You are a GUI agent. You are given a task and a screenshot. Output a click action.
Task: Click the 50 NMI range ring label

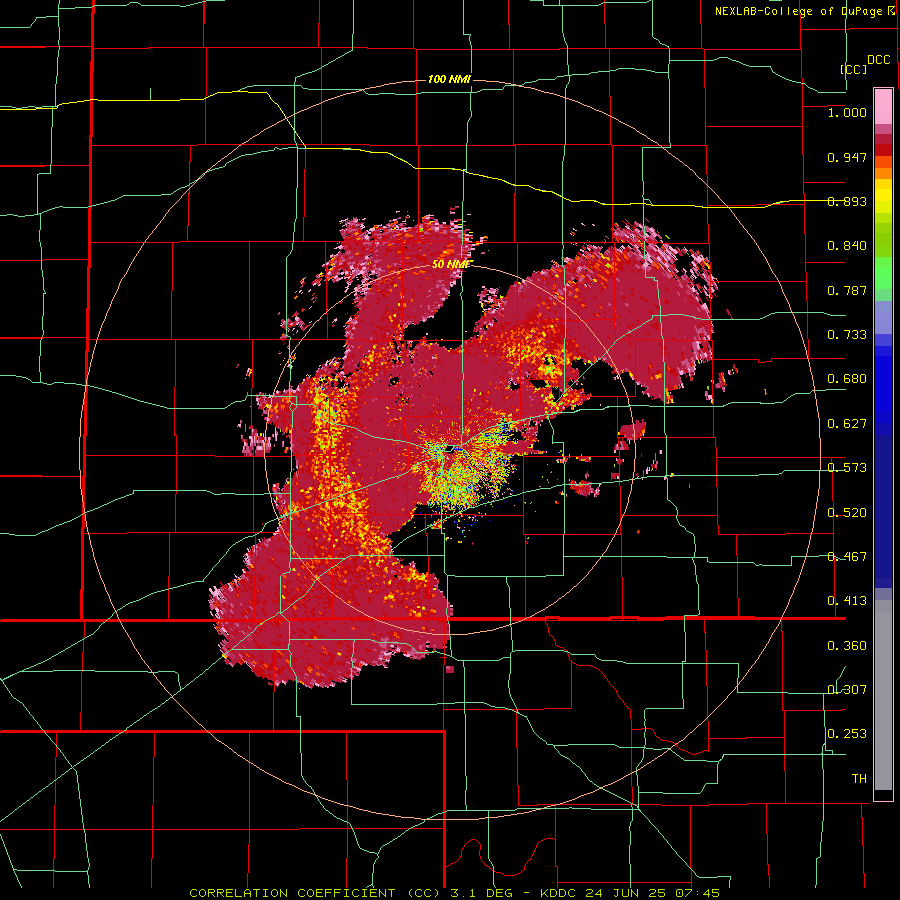(451, 264)
